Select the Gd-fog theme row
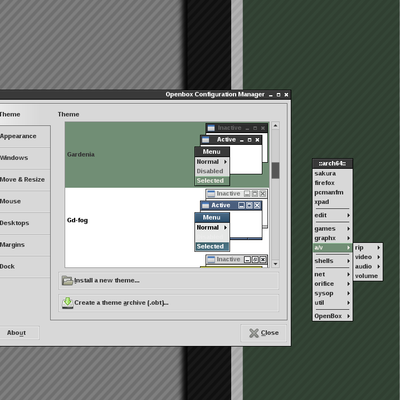Screen dimensions: 400x400 pos(167,220)
